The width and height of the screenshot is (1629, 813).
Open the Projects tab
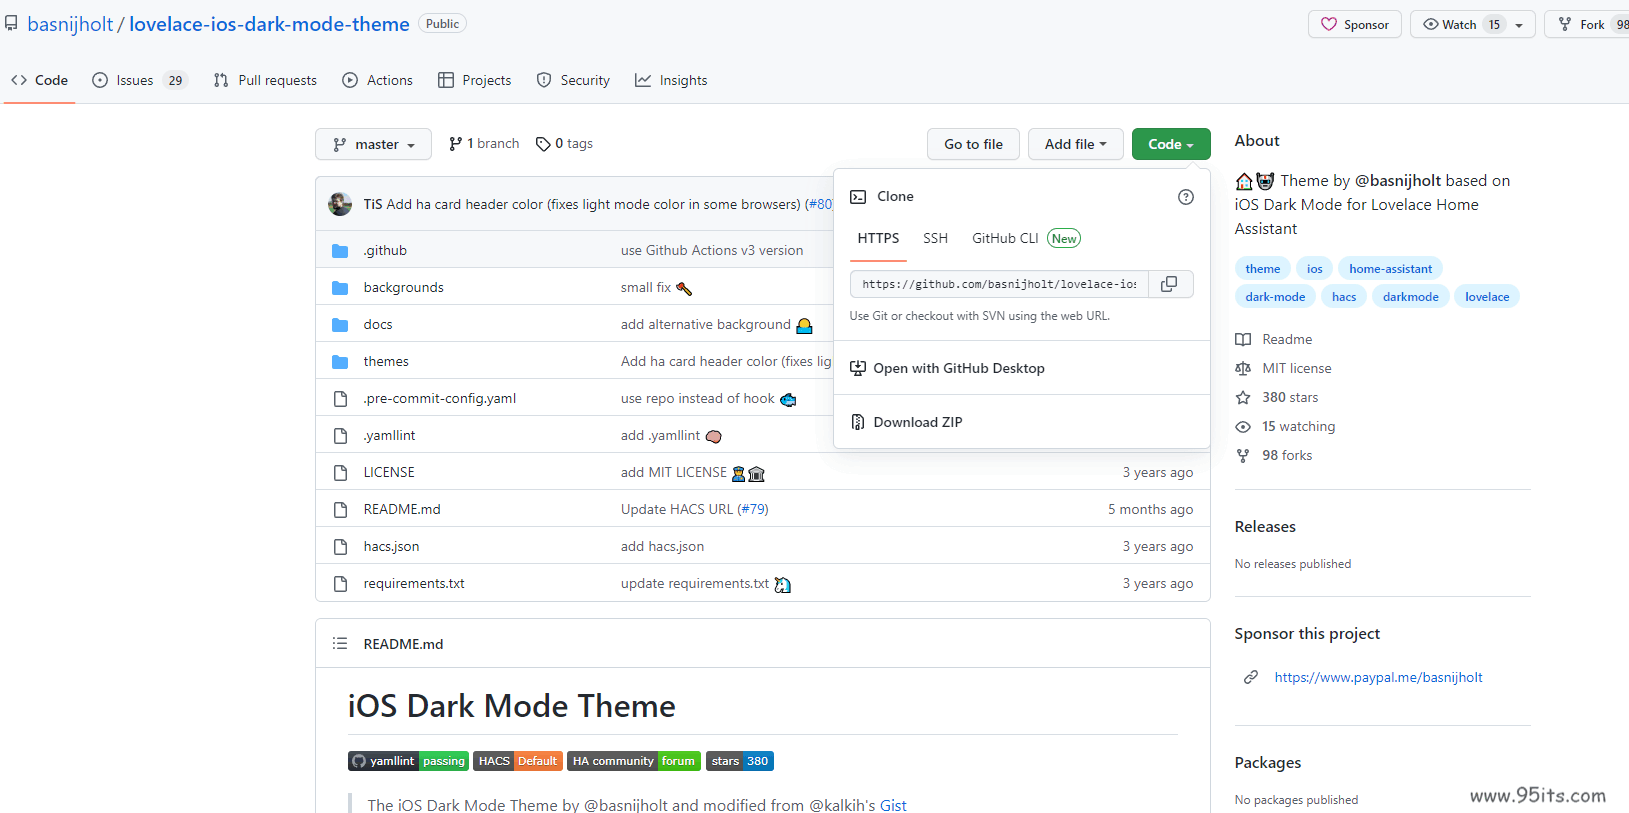[474, 80]
